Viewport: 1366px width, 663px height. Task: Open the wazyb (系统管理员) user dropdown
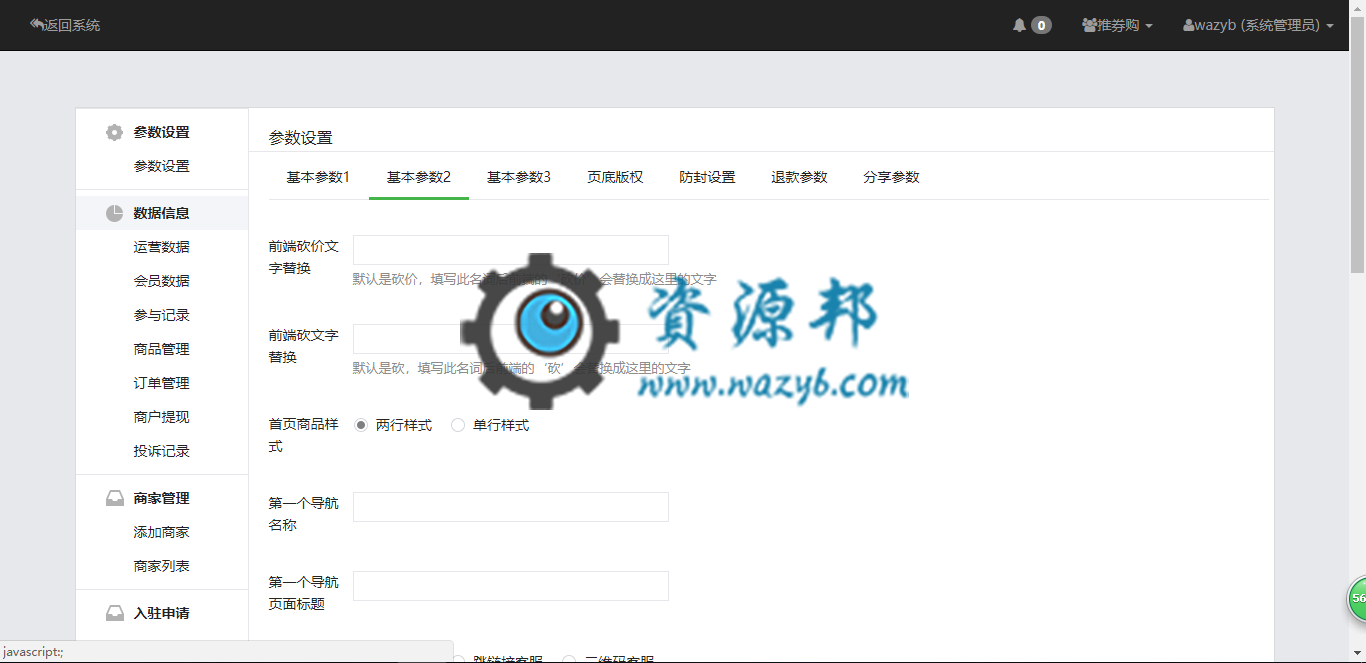point(1258,25)
